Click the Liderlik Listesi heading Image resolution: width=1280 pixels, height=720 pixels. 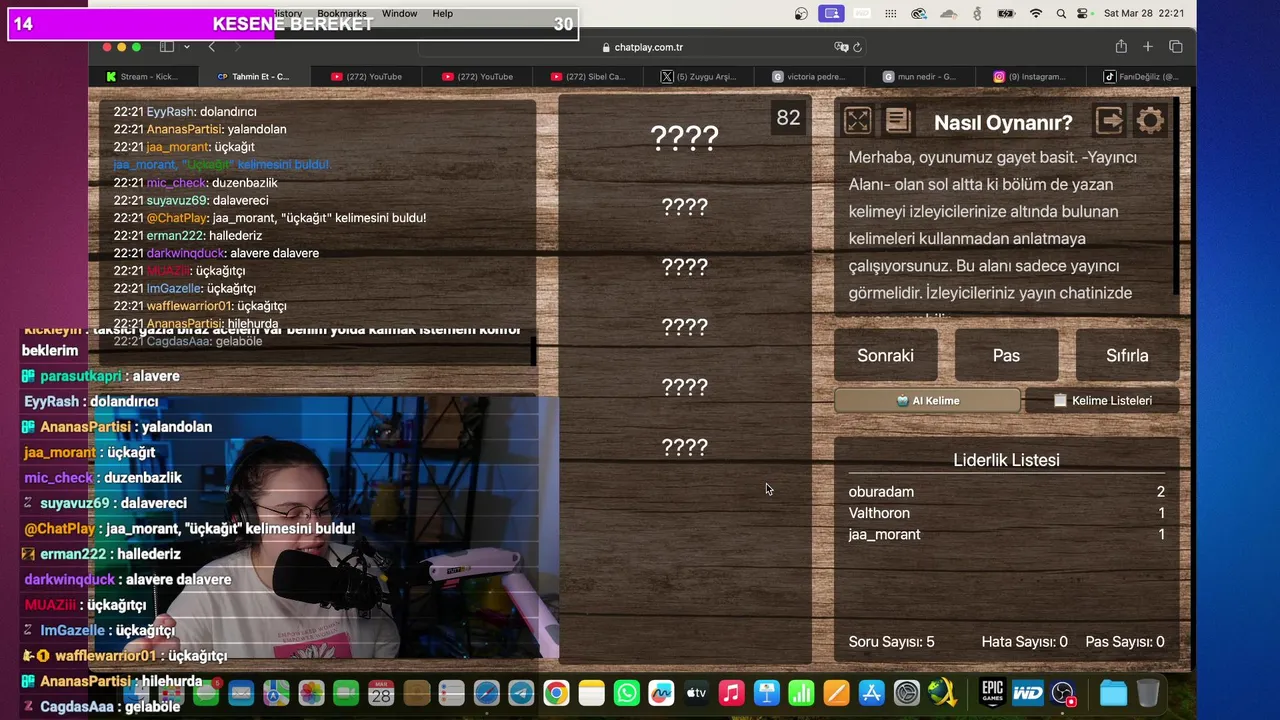click(1006, 460)
